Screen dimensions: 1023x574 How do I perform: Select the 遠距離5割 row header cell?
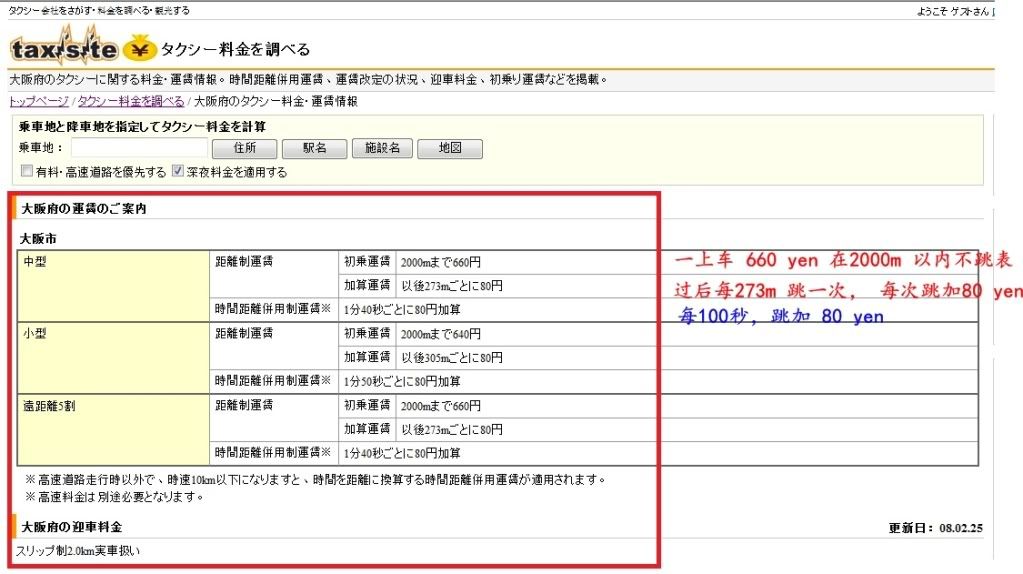113,429
